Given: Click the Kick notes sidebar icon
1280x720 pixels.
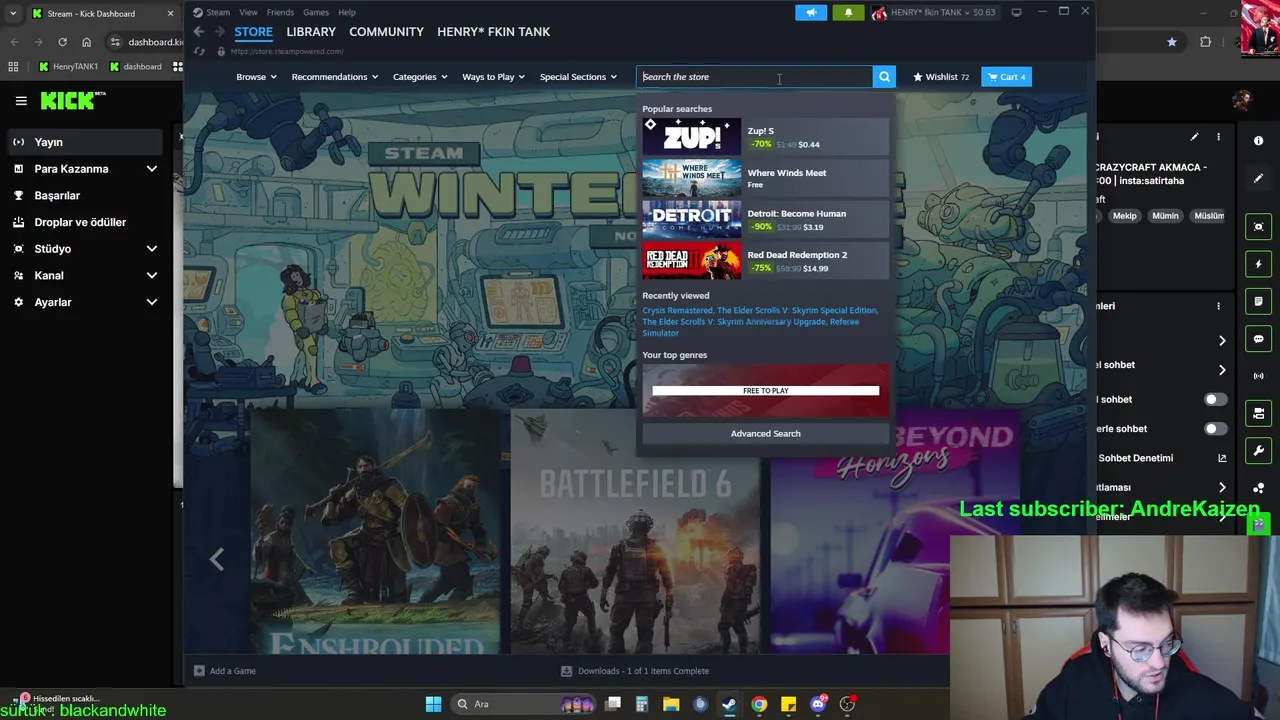Looking at the screenshot, I should pyautogui.click(x=1259, y=301).
